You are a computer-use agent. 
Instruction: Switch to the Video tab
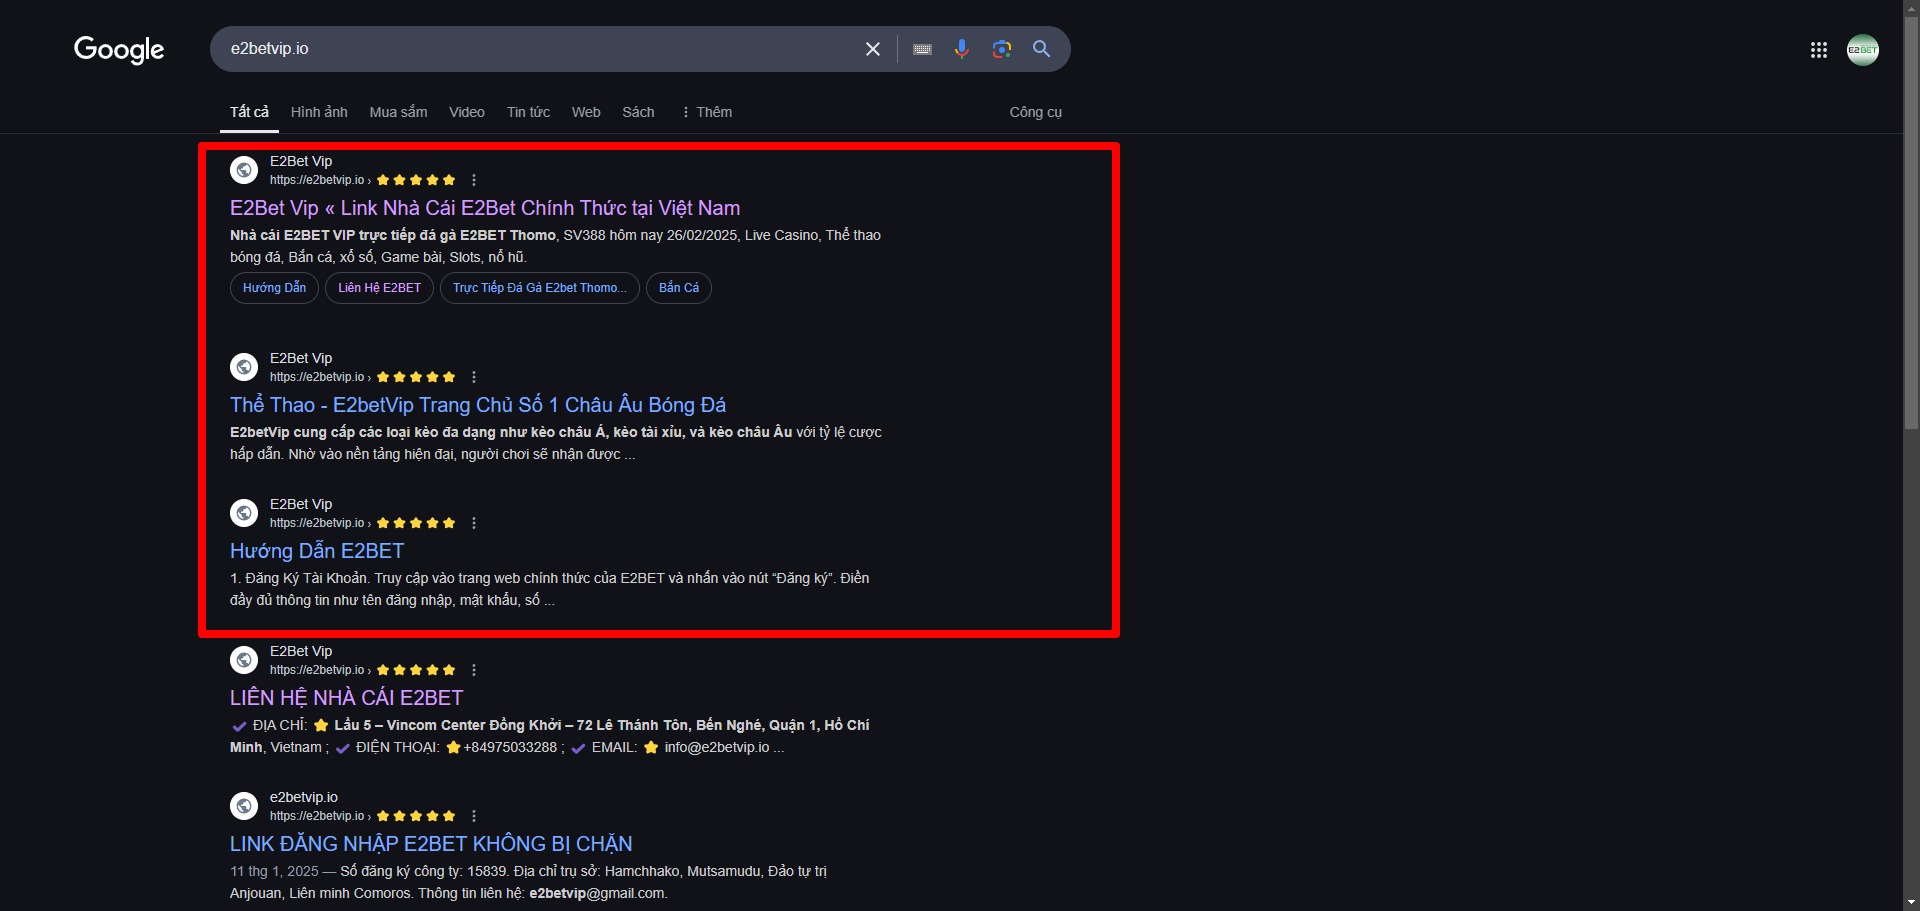tap(467, 112)
